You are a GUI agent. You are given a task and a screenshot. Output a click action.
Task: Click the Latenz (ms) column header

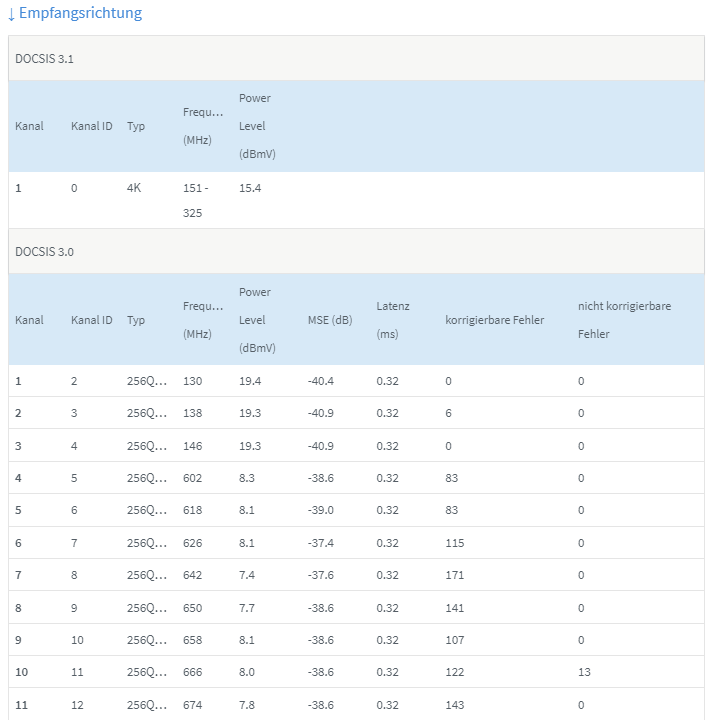[393, 320]
